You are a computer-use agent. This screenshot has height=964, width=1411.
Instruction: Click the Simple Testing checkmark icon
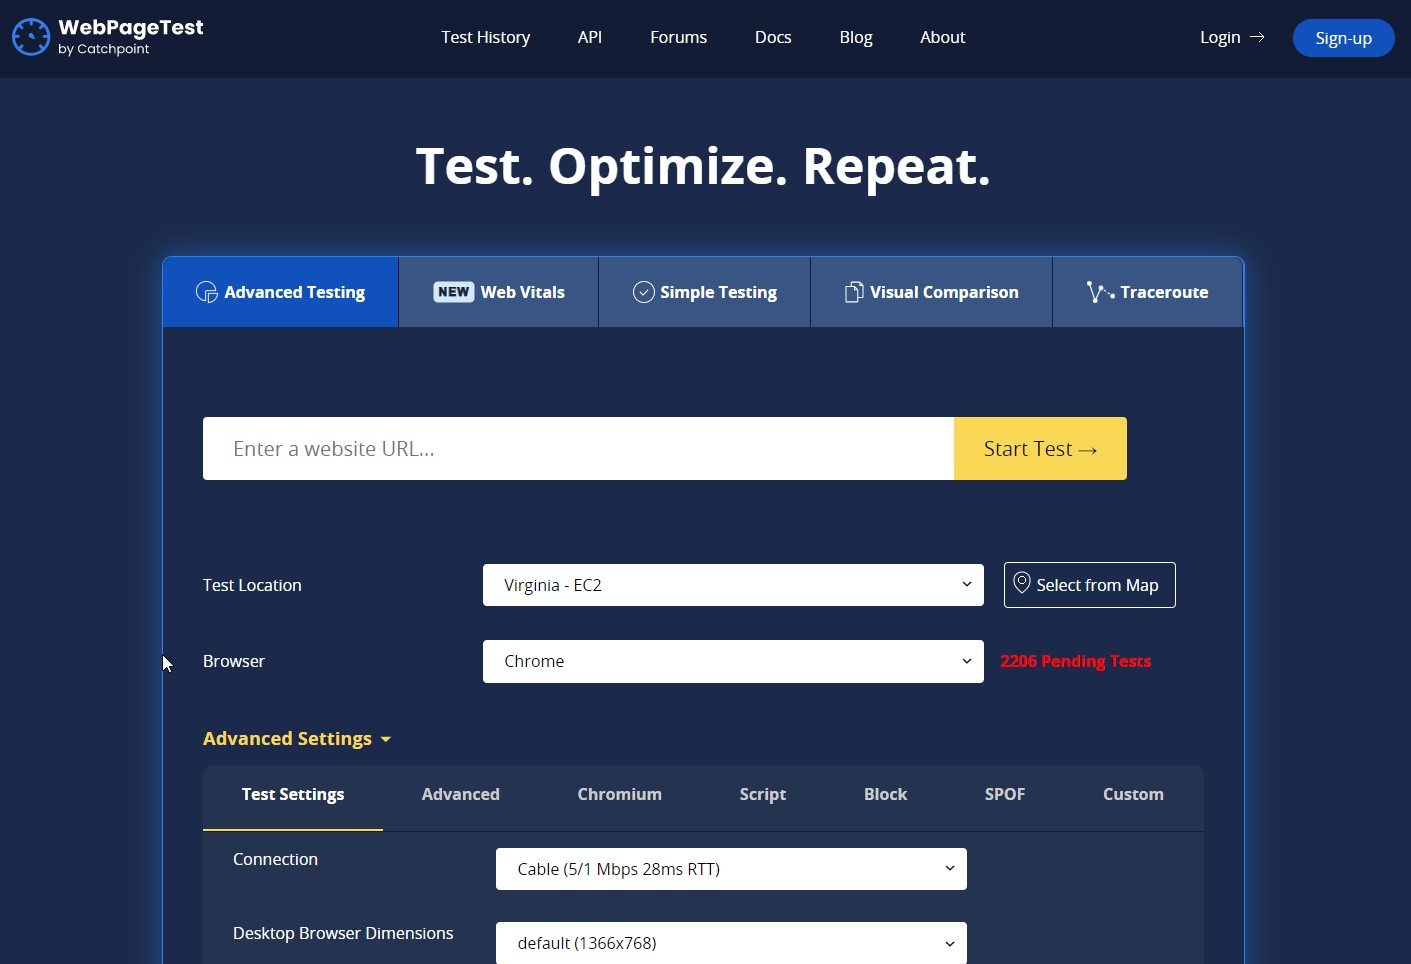(643, 292)
